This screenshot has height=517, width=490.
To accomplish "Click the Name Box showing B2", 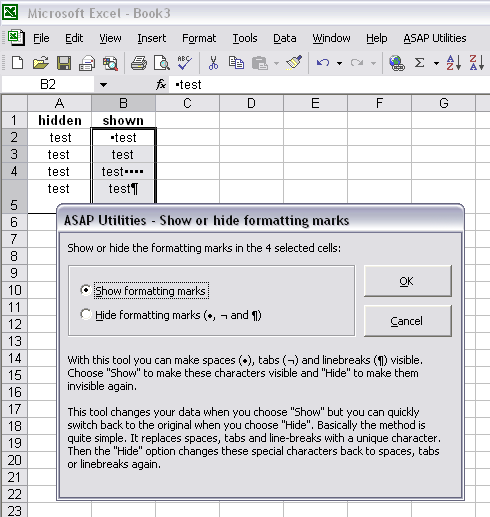I will click(x=48, y=85).
